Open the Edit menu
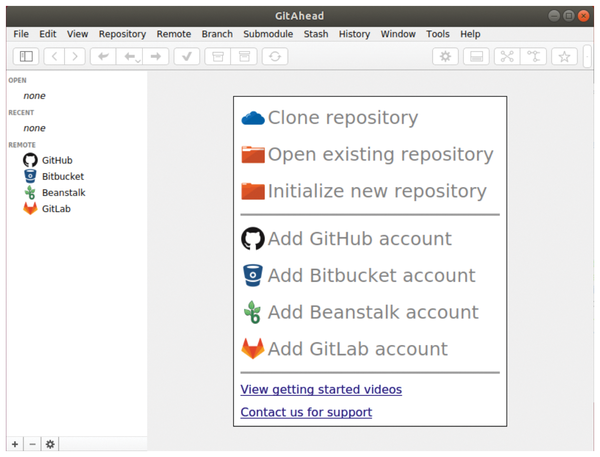Viewport: 600px width, 457px height. coord(48,34)
